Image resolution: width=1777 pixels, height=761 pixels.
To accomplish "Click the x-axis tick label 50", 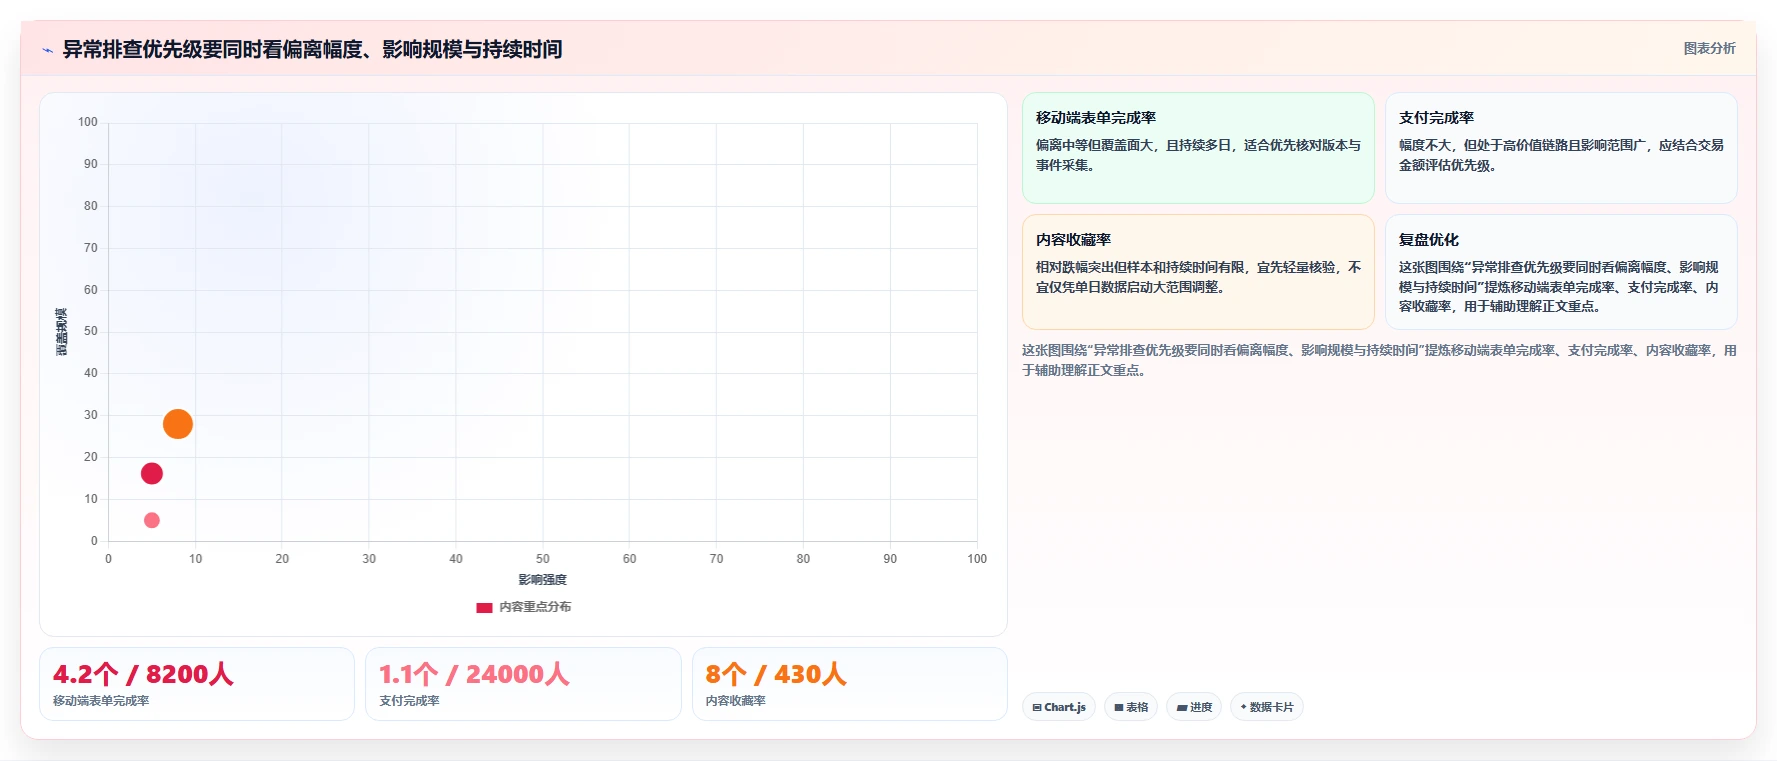I will pos(542,559).
